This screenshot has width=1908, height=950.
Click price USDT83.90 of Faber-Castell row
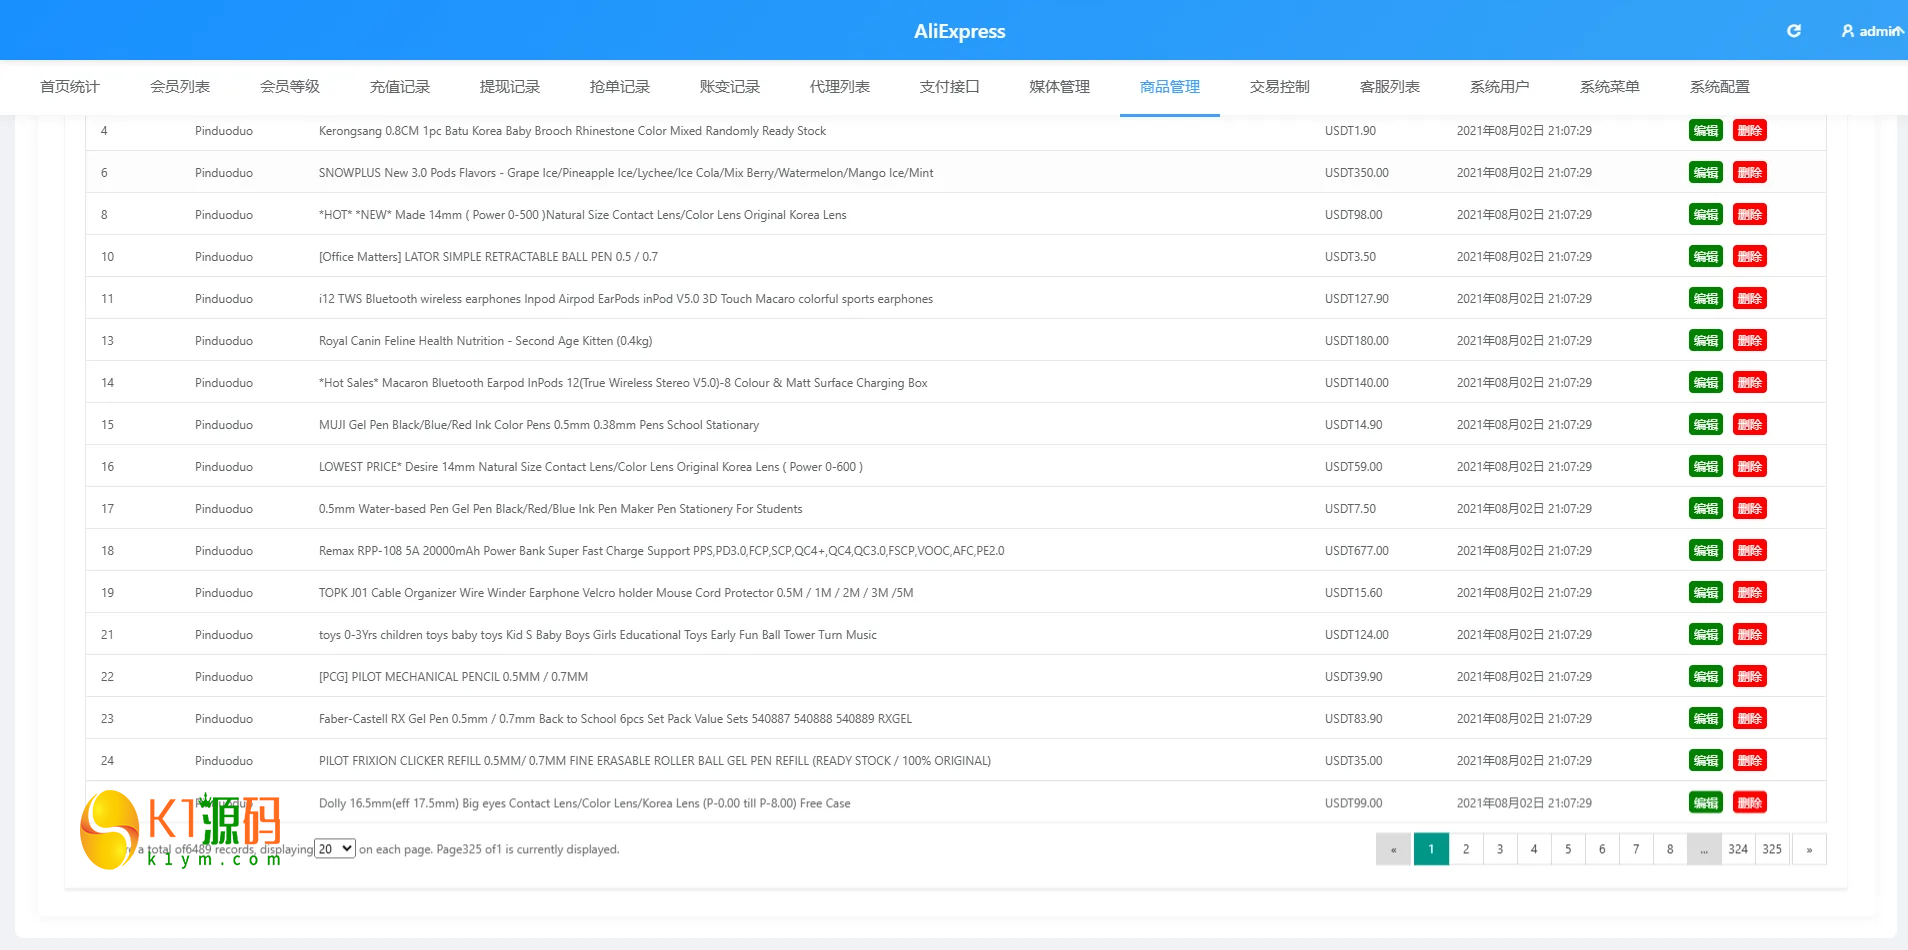tap(1354, 719)
